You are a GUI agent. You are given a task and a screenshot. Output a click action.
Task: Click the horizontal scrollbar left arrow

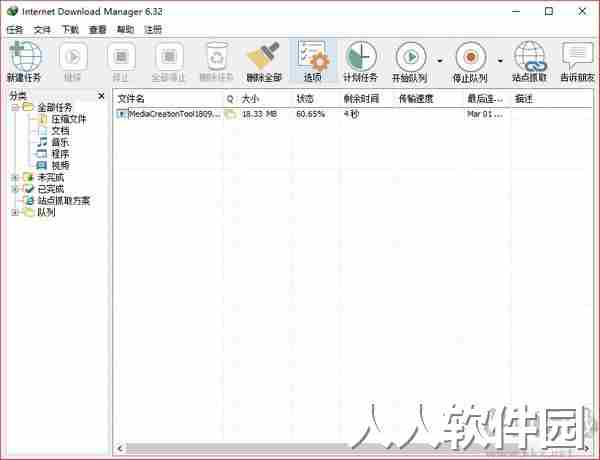pos(120,448)
